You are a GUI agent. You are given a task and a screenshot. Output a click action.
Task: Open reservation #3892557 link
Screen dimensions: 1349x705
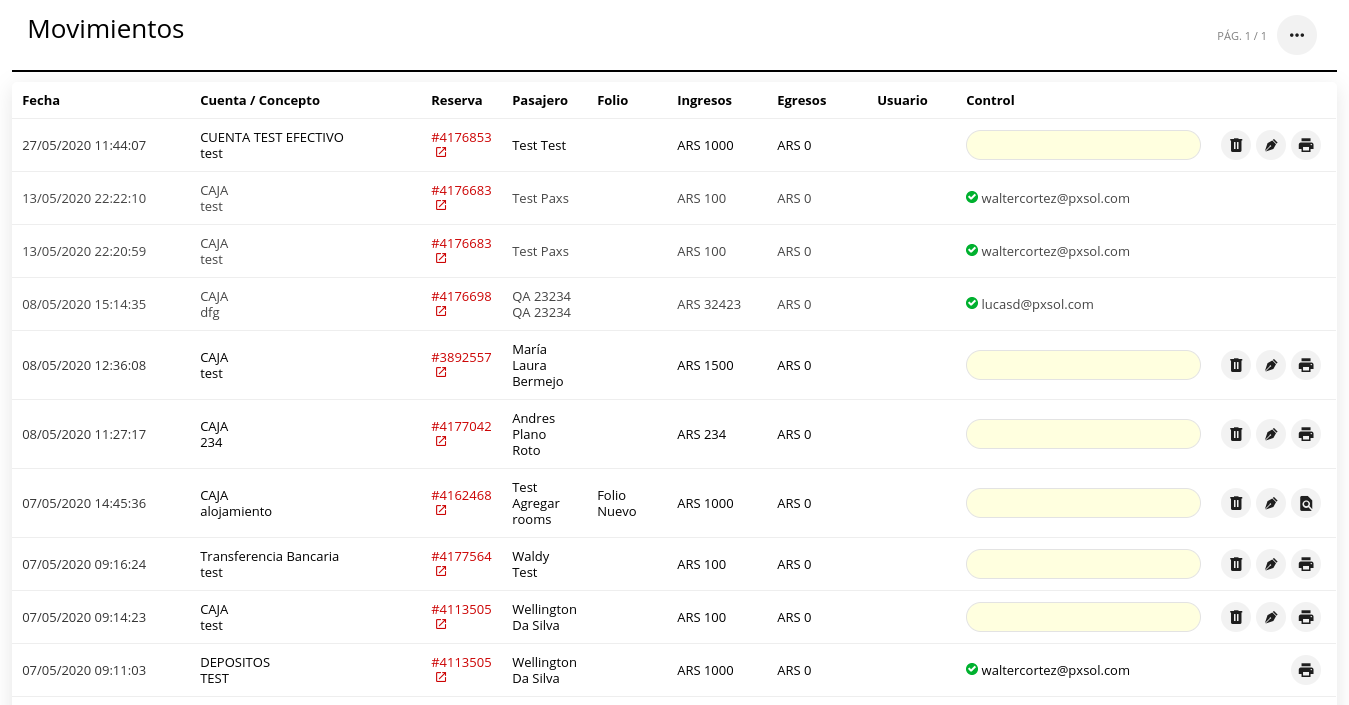click(x=461, y=357)
